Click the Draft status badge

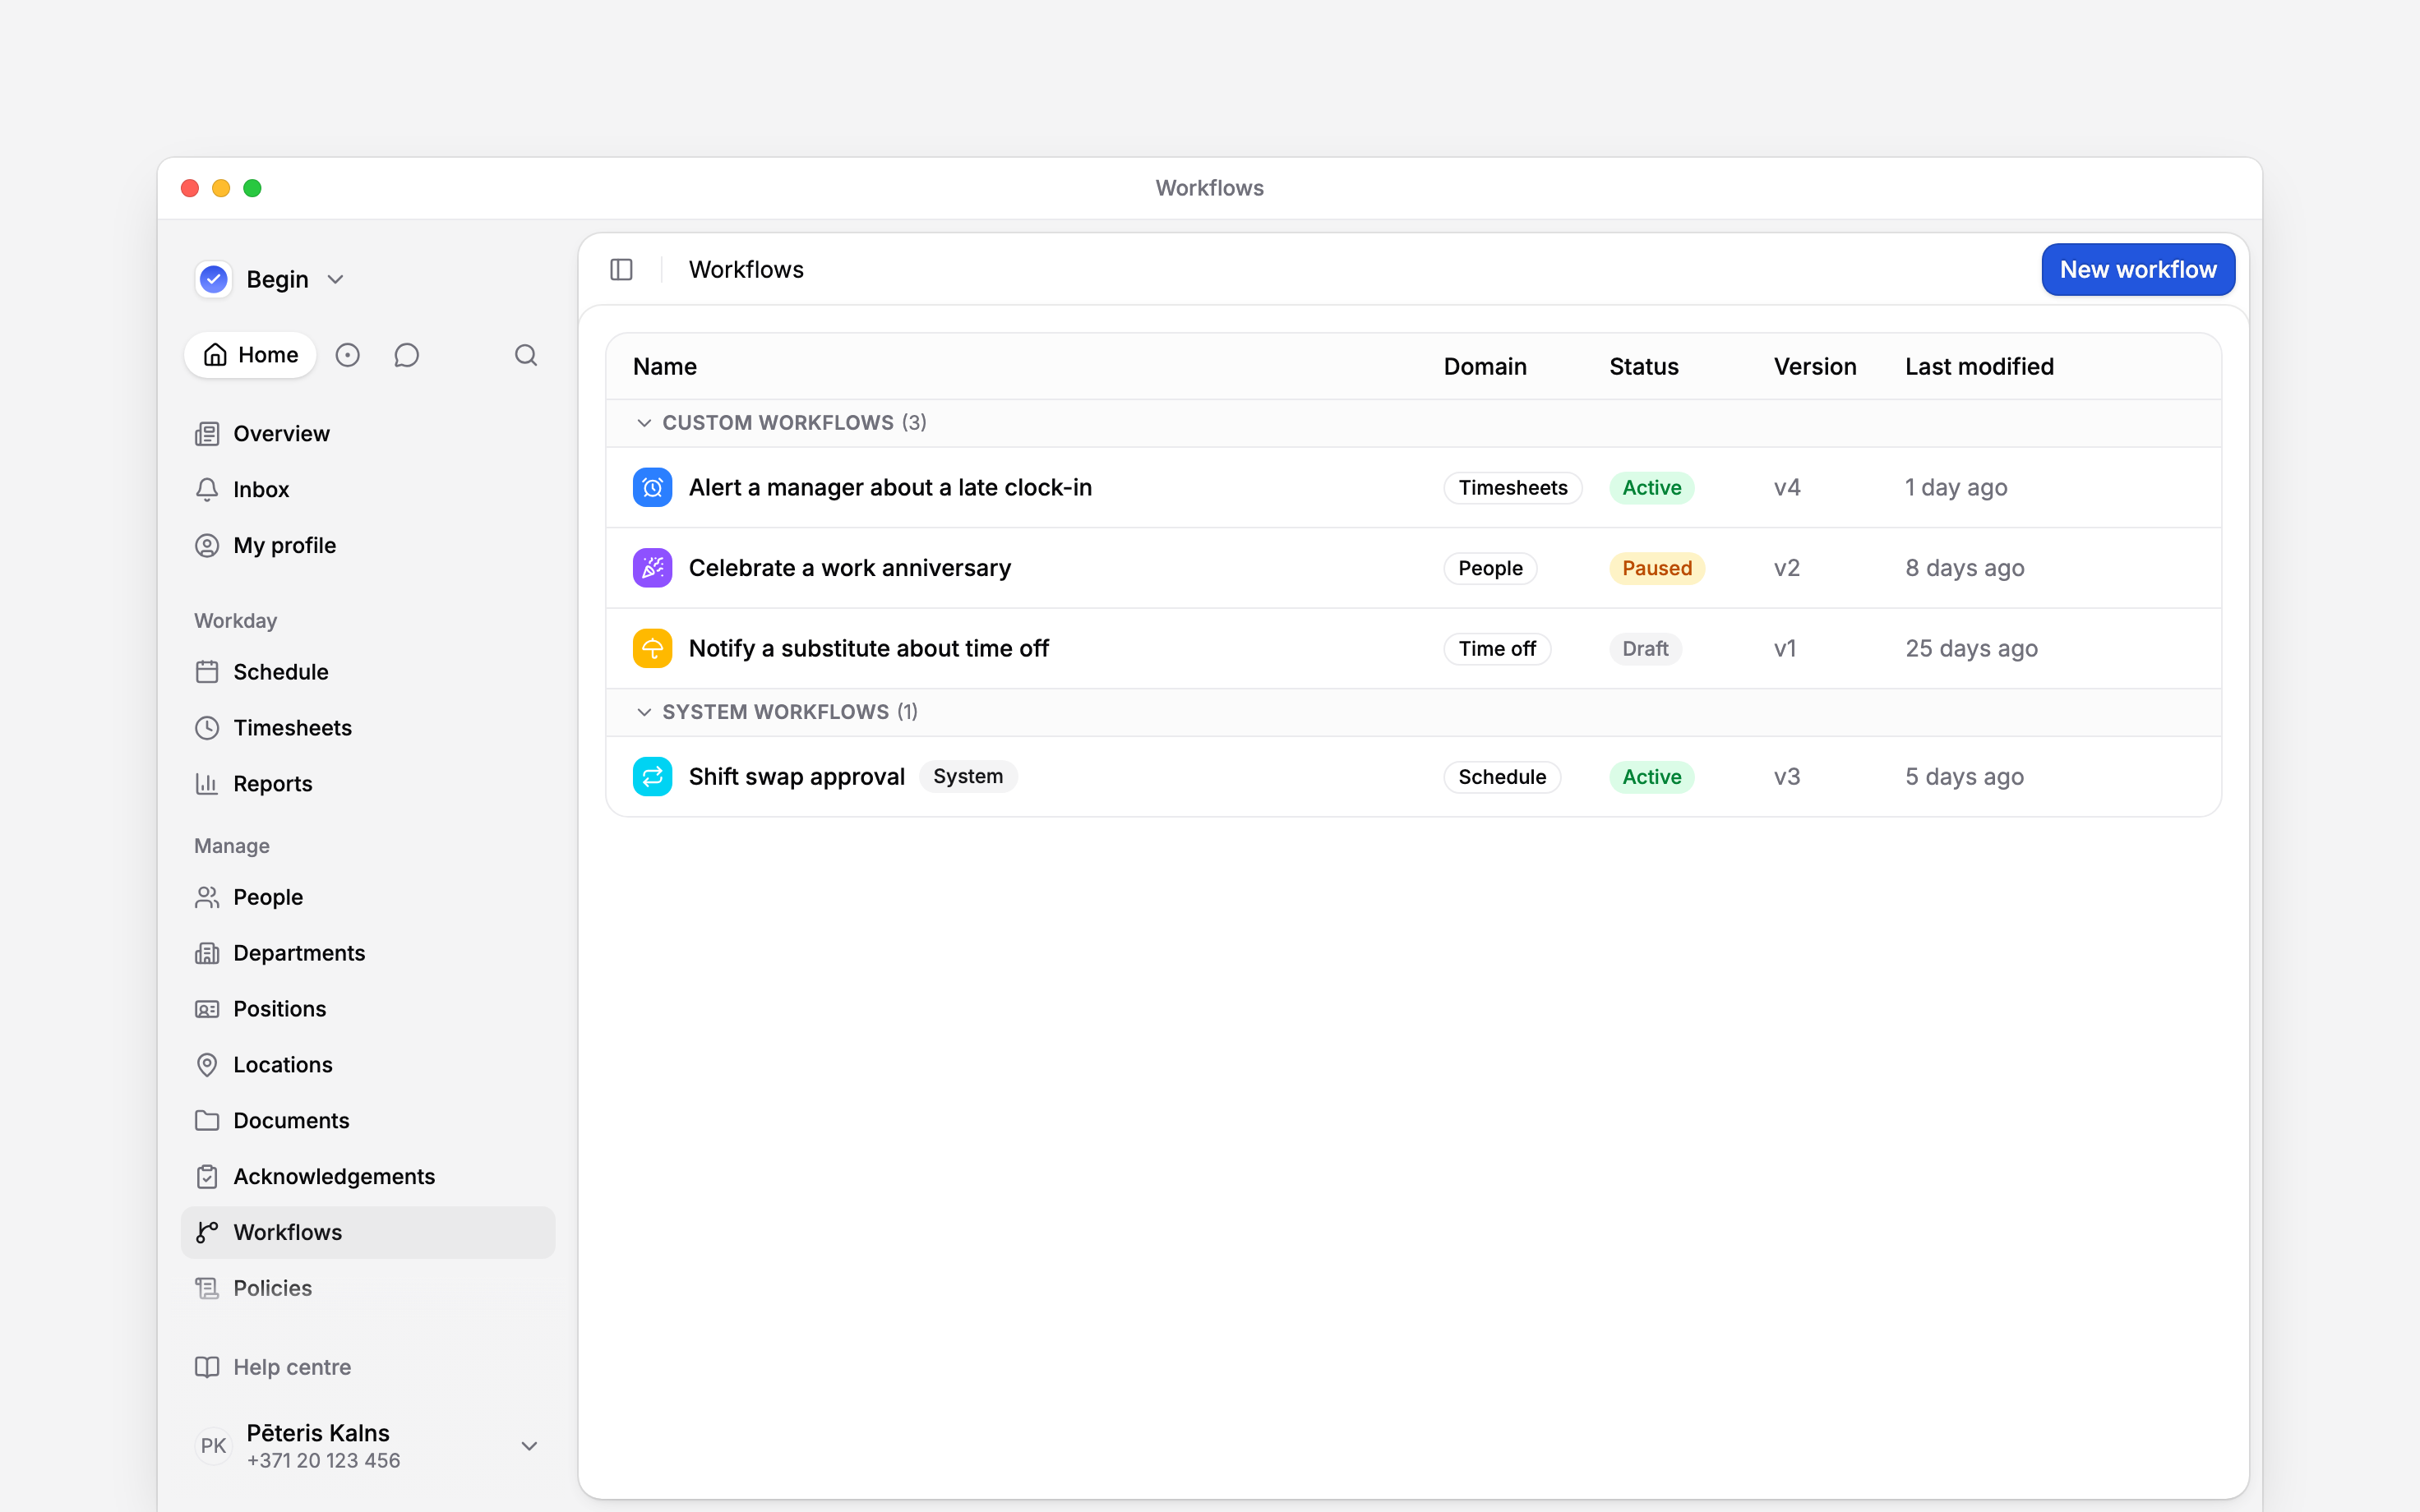[1645, 649]
